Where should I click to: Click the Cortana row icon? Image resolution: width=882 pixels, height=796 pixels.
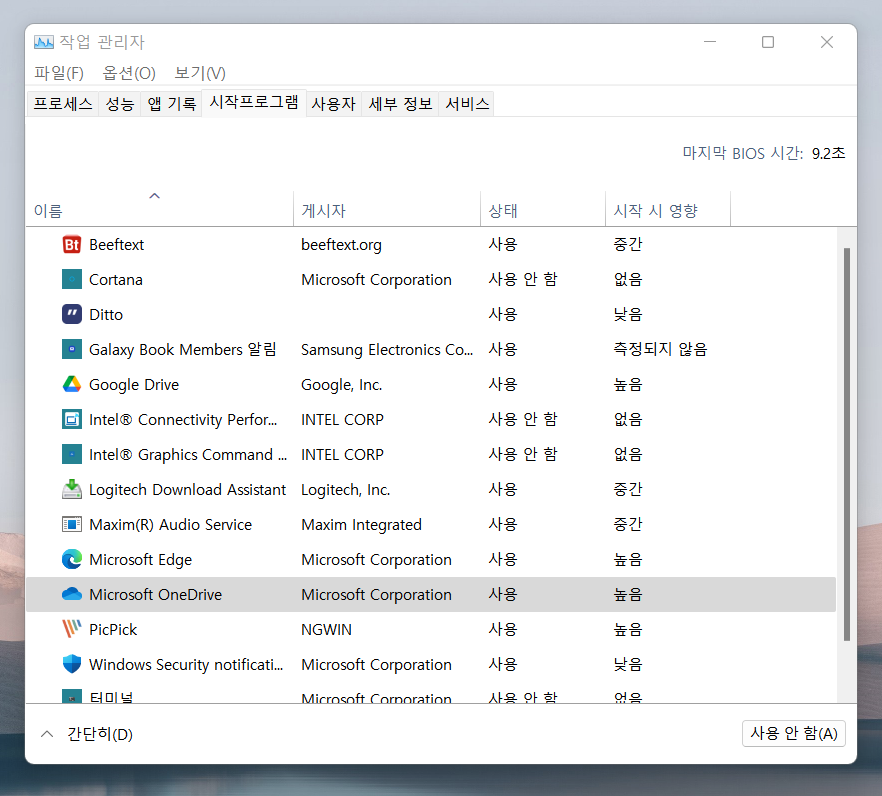pyautogui.click(x=71, y=280)
